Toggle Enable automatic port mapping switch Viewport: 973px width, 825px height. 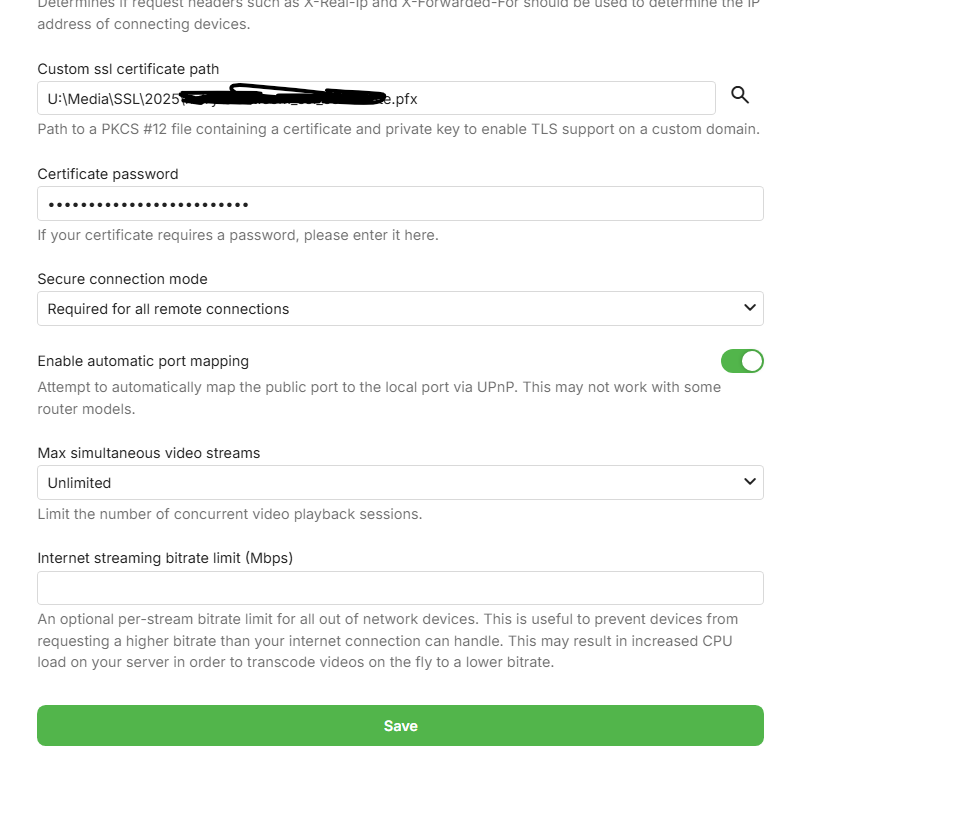[742, 361]
